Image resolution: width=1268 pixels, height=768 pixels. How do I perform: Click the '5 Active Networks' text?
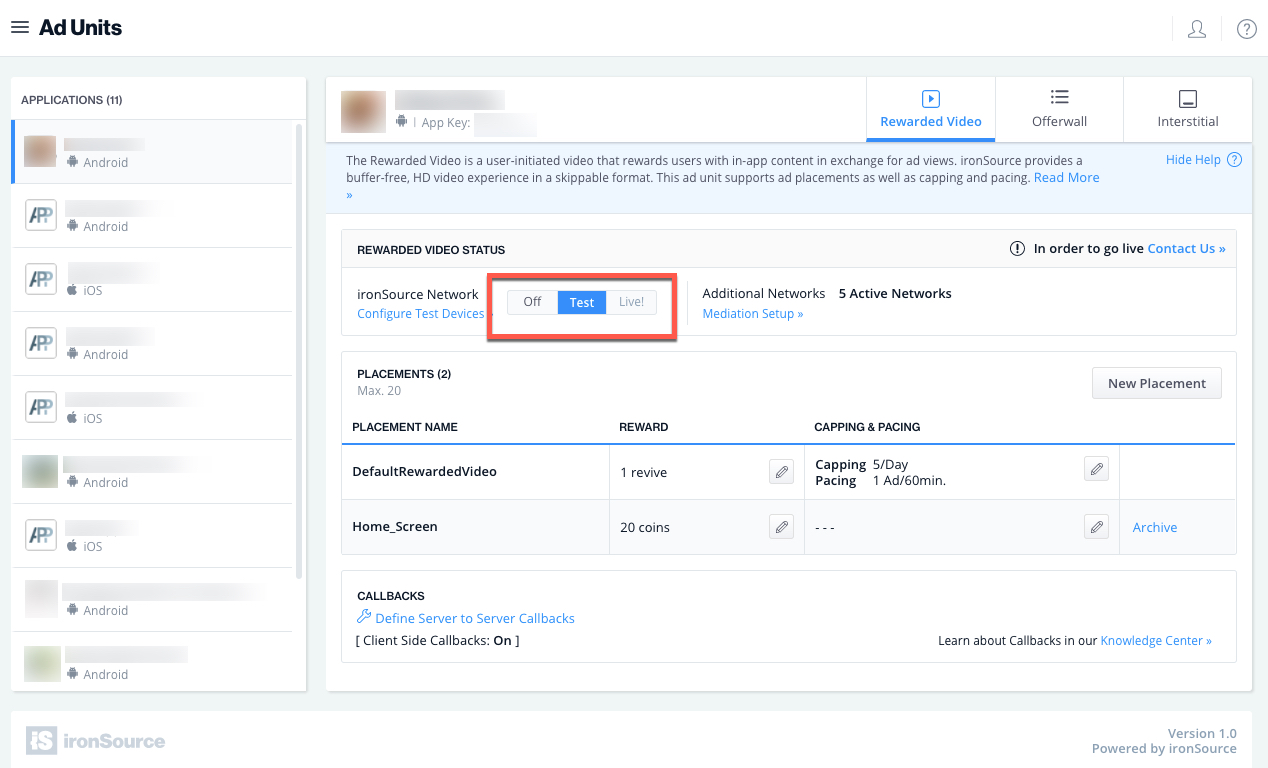coord(895,294)
